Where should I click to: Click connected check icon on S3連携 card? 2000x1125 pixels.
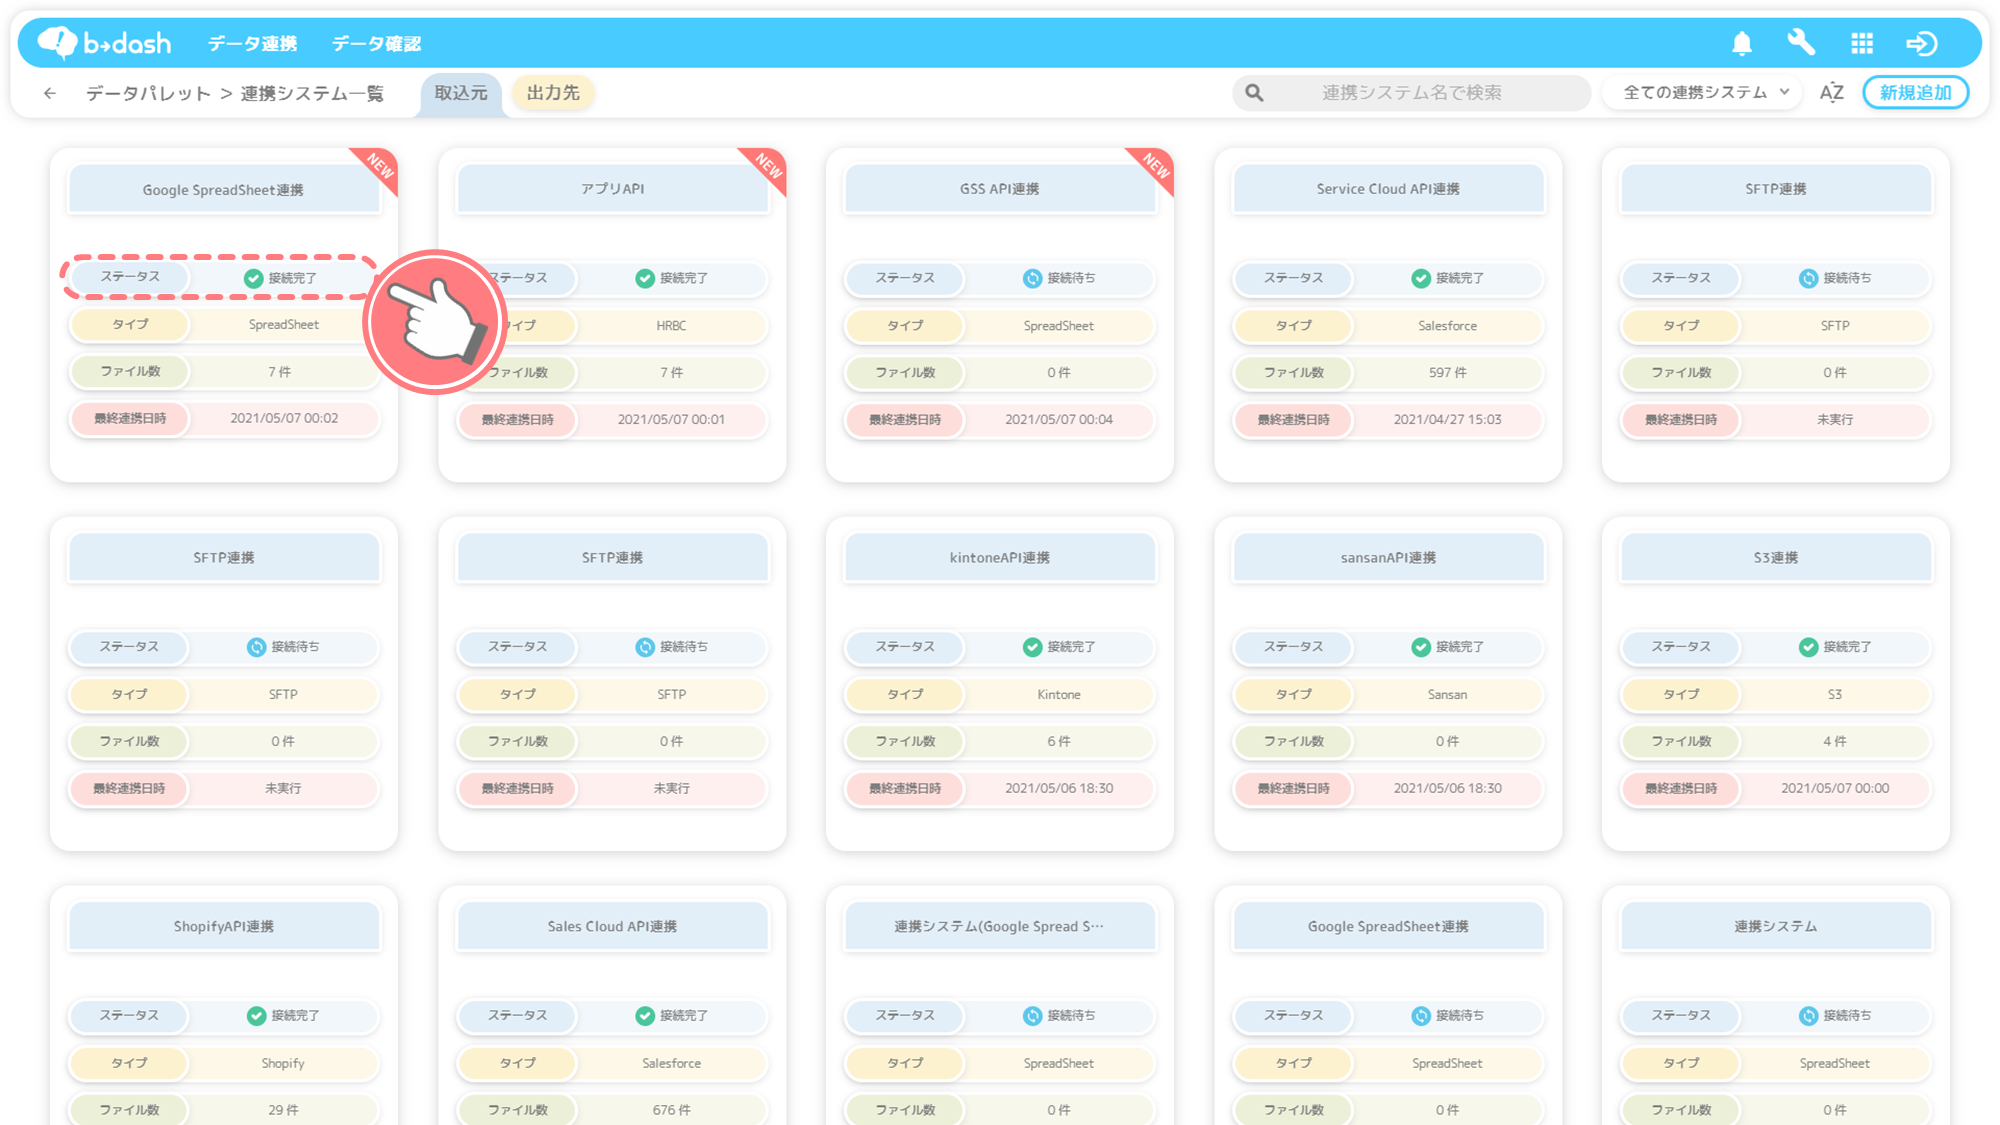coord(1808,647)
